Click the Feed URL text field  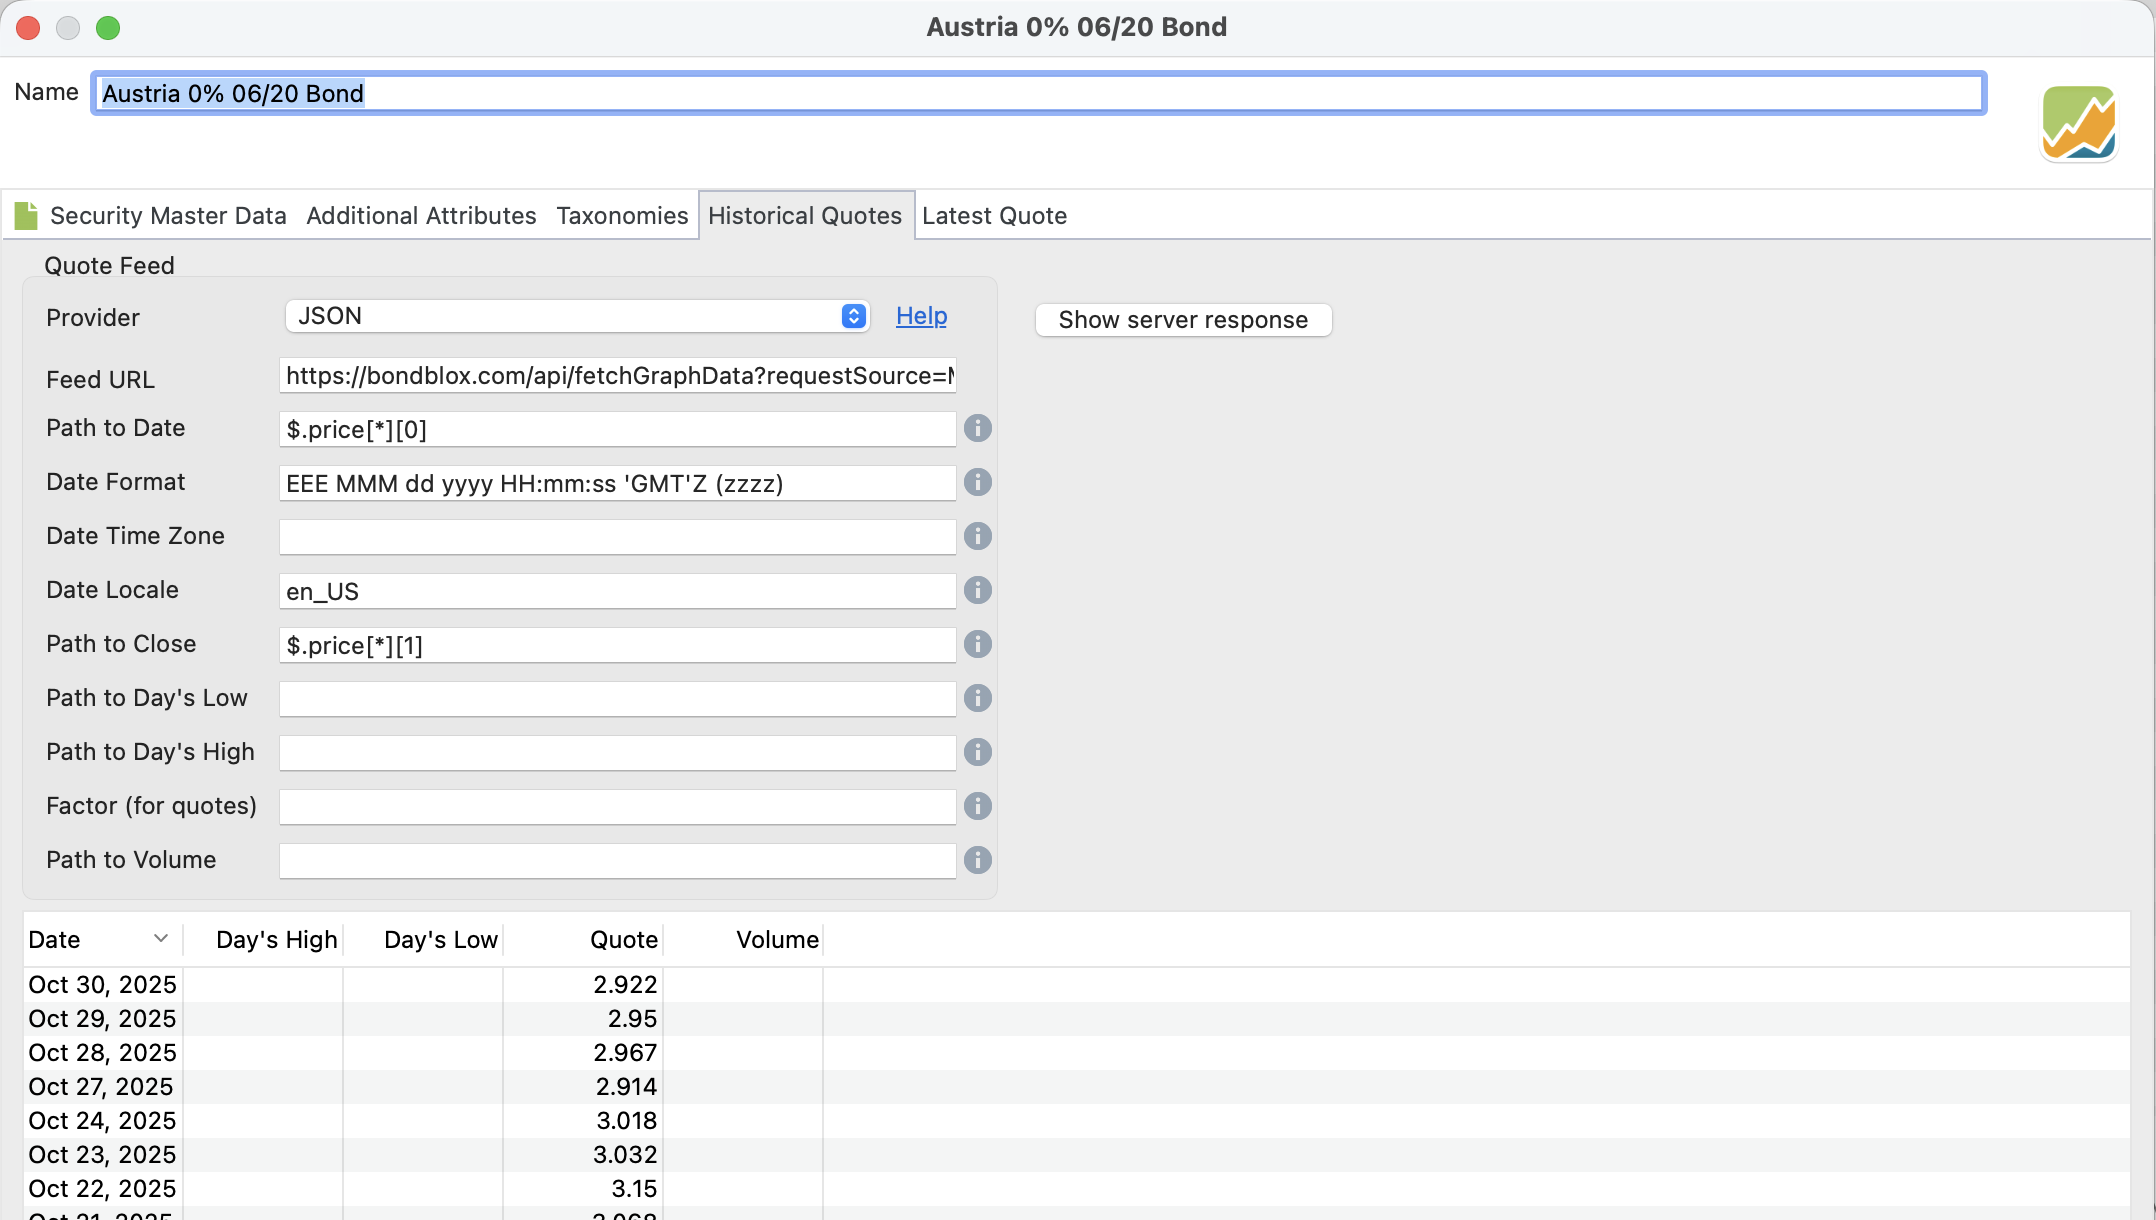coord(617,377)
